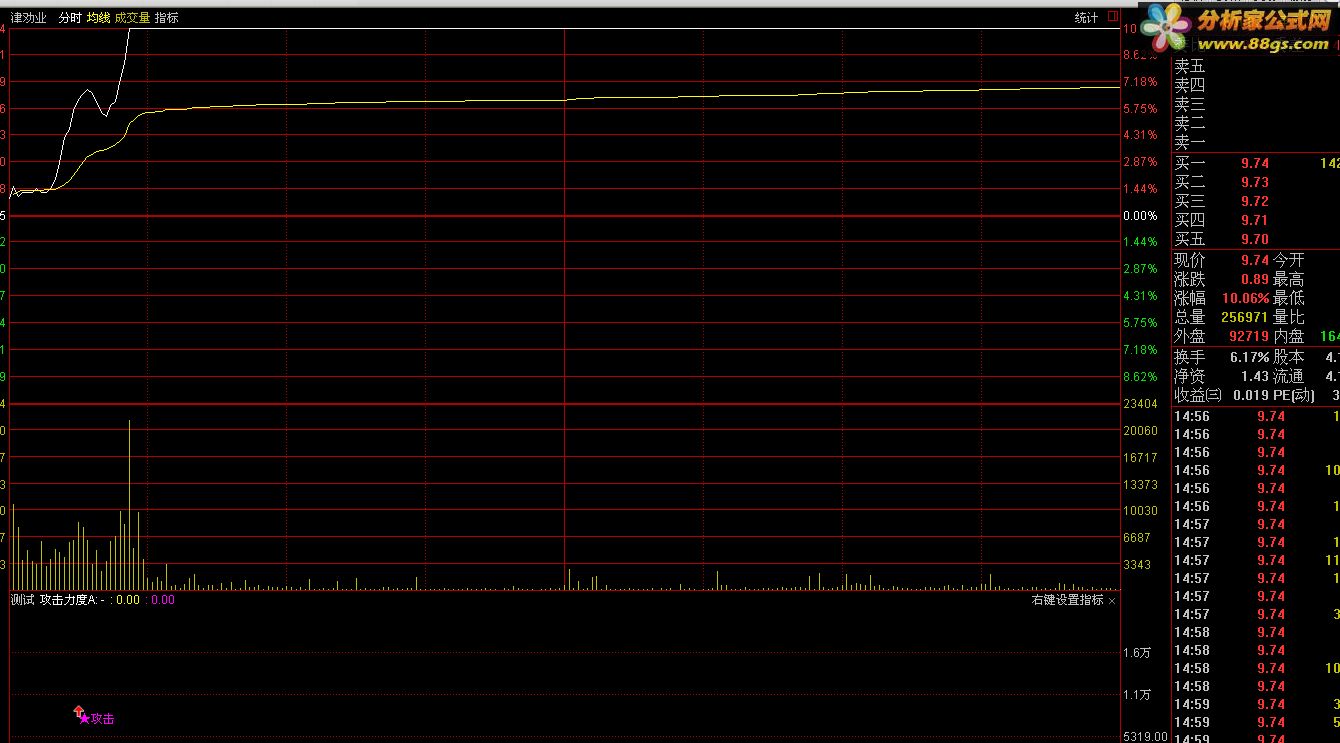The height and width of the screenshot is (743, 1340).
Task: Click the 买四 price 9.71
Action: (1255, 220)
